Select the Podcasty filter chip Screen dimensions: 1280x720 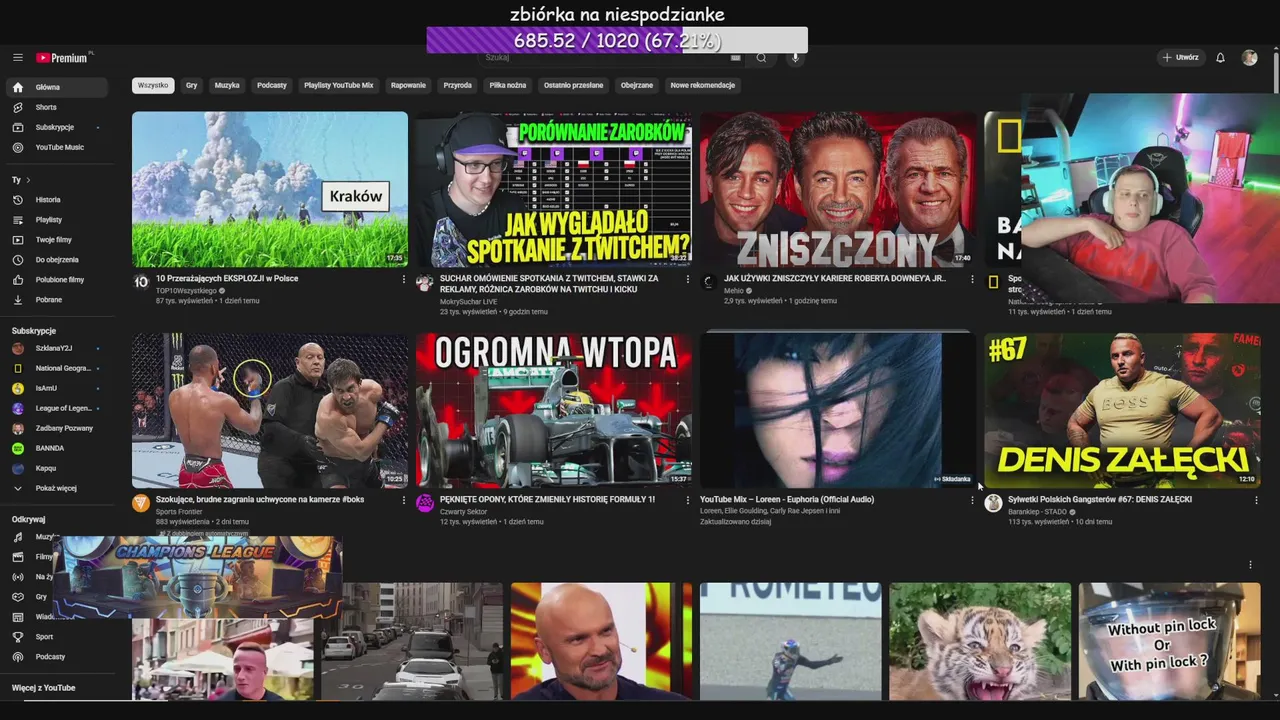[272, 86]
